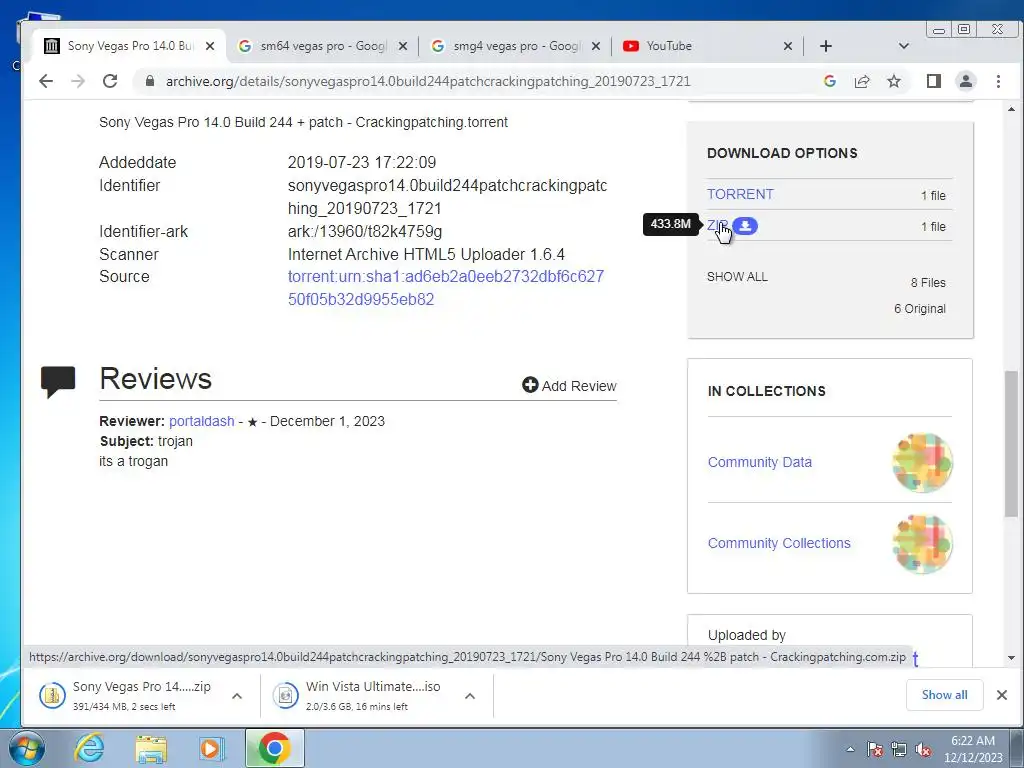Reload the archive.org page

110,81
